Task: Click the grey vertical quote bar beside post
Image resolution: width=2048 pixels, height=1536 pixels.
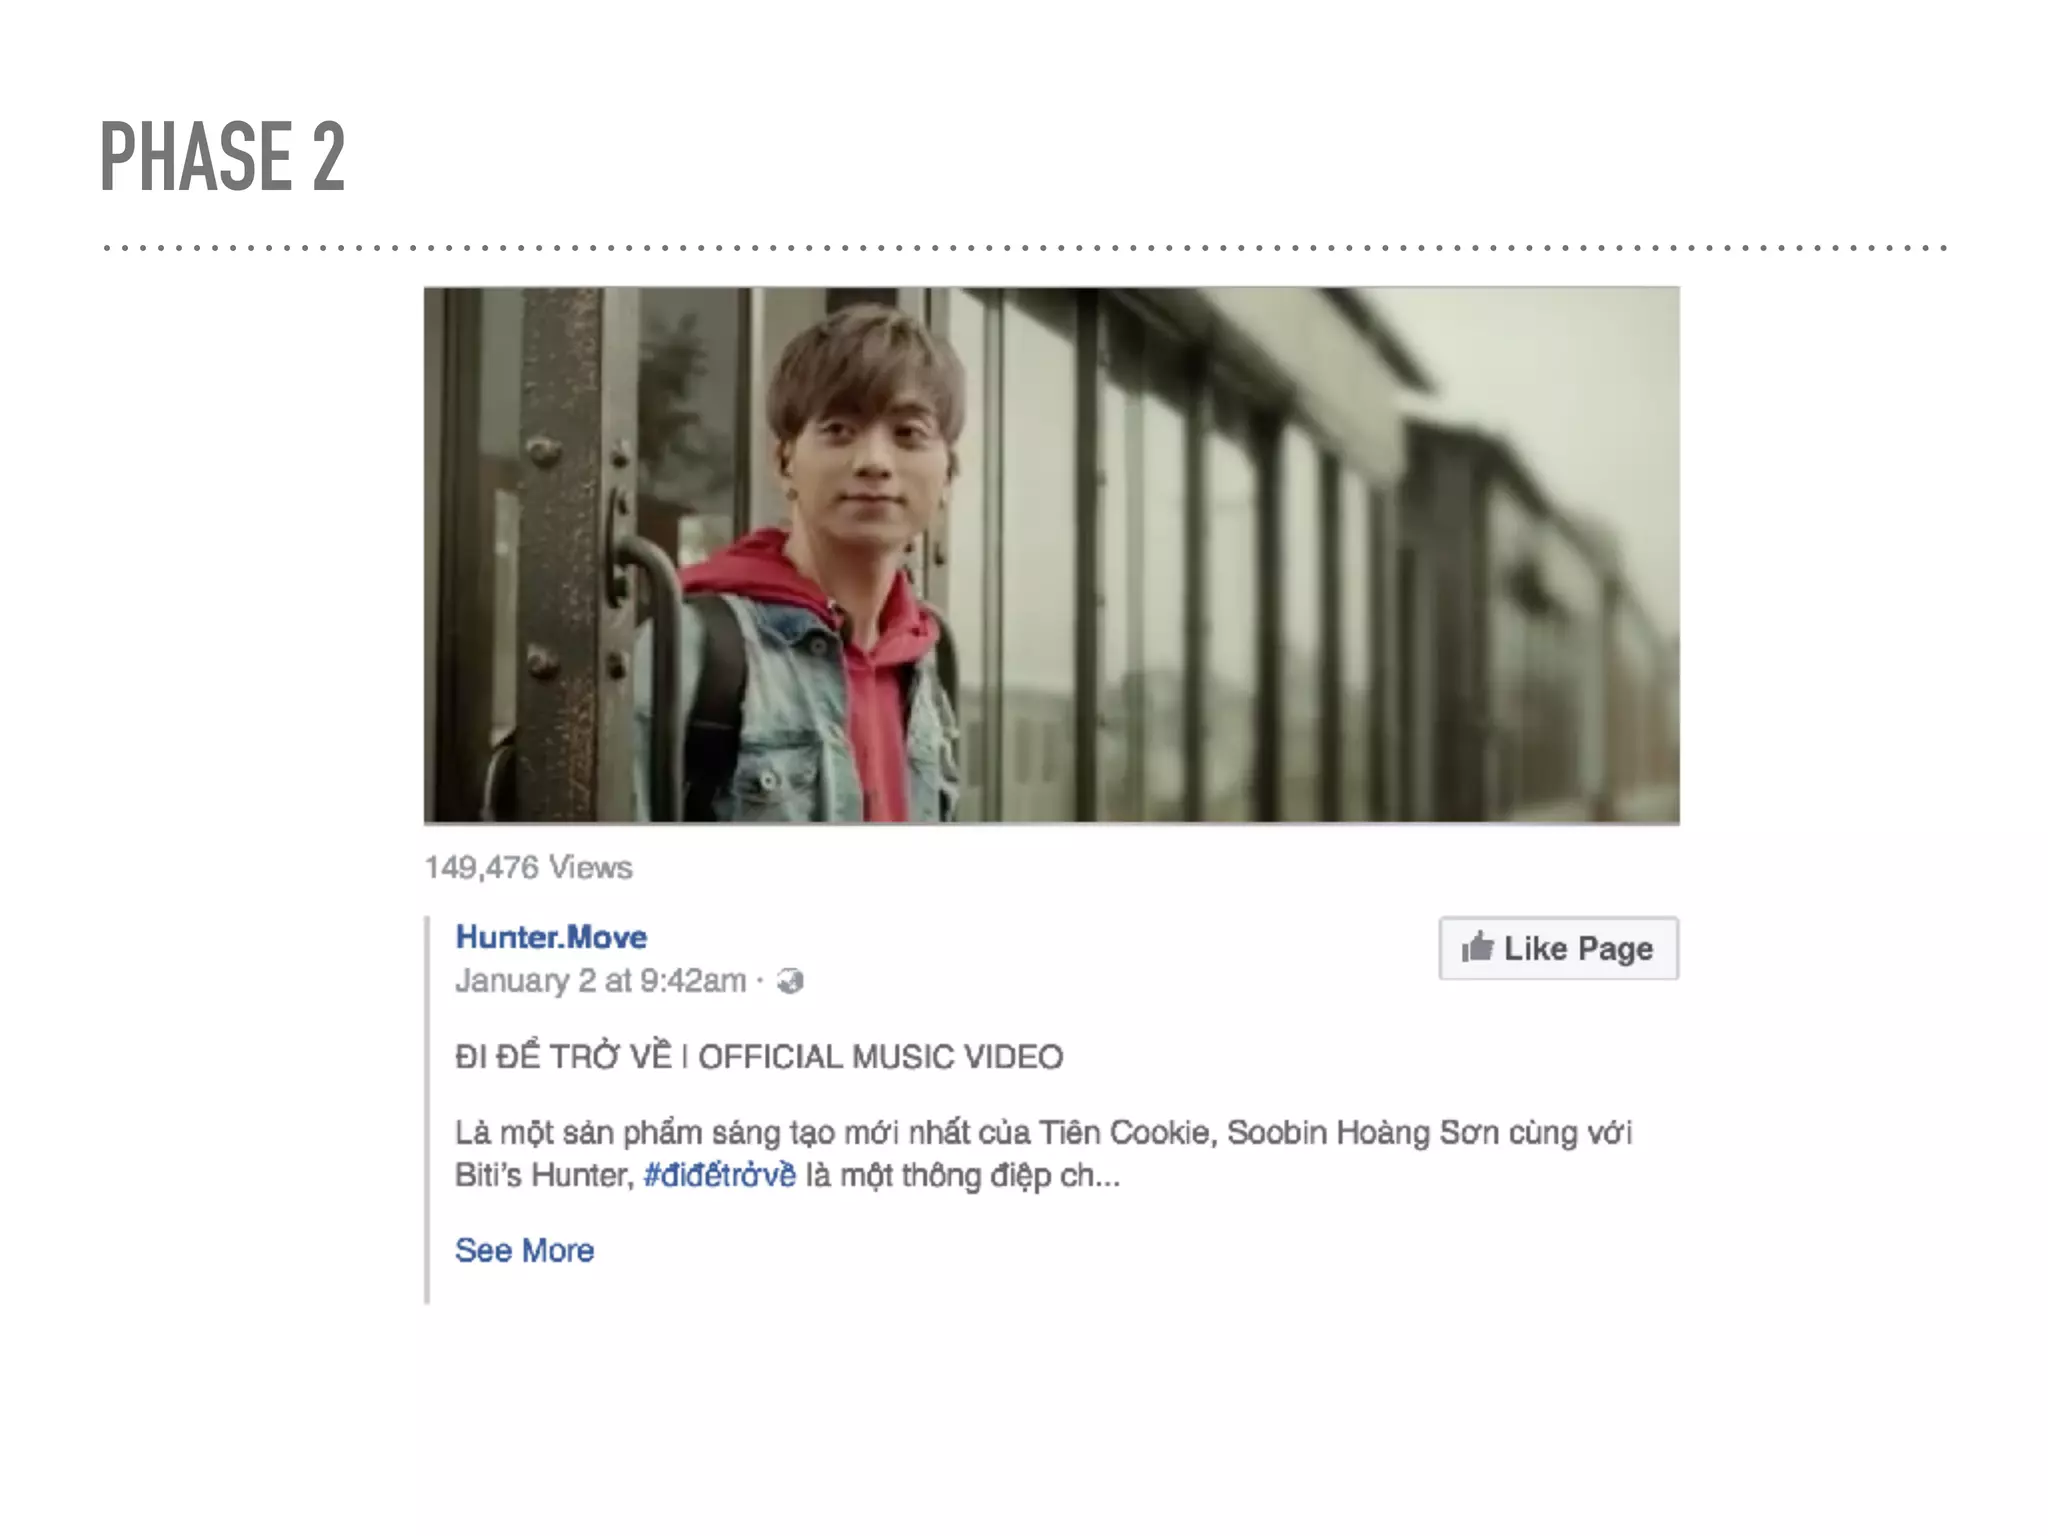Action: [x=428, y=1109]
